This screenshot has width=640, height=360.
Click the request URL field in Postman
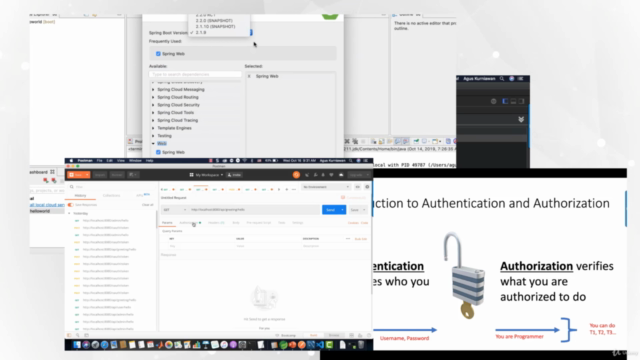pos(254,210)
